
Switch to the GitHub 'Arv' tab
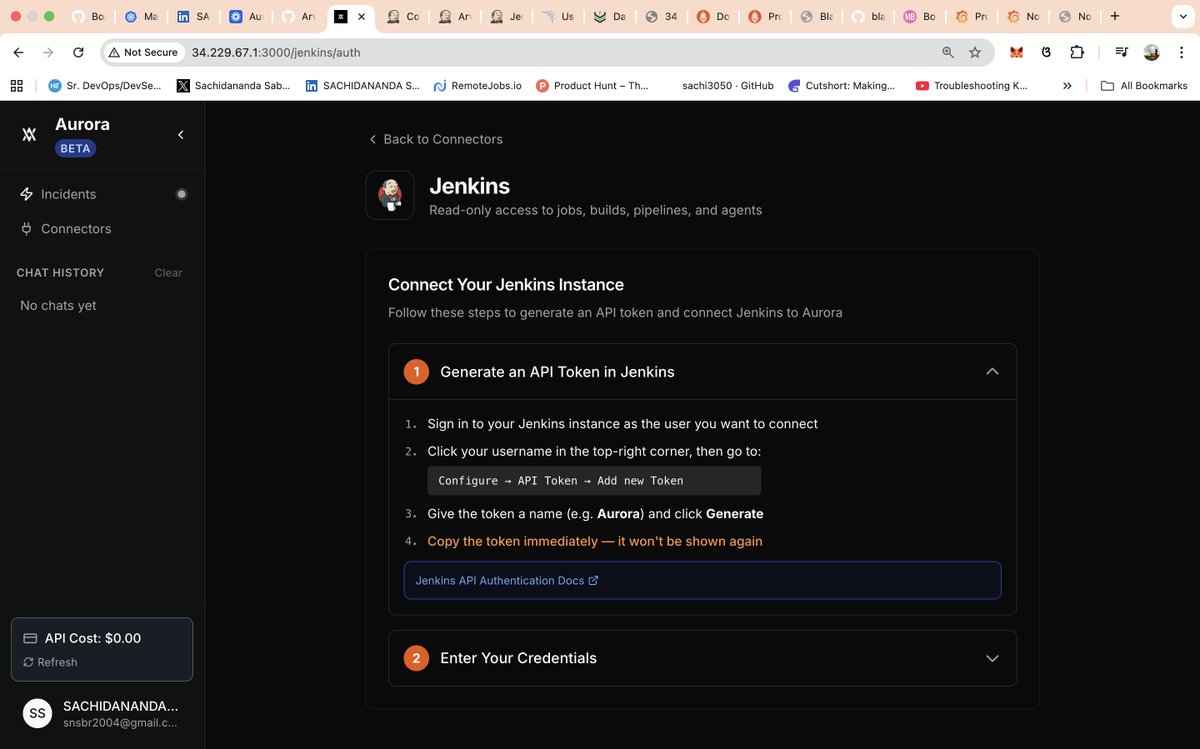click(297, 17)
